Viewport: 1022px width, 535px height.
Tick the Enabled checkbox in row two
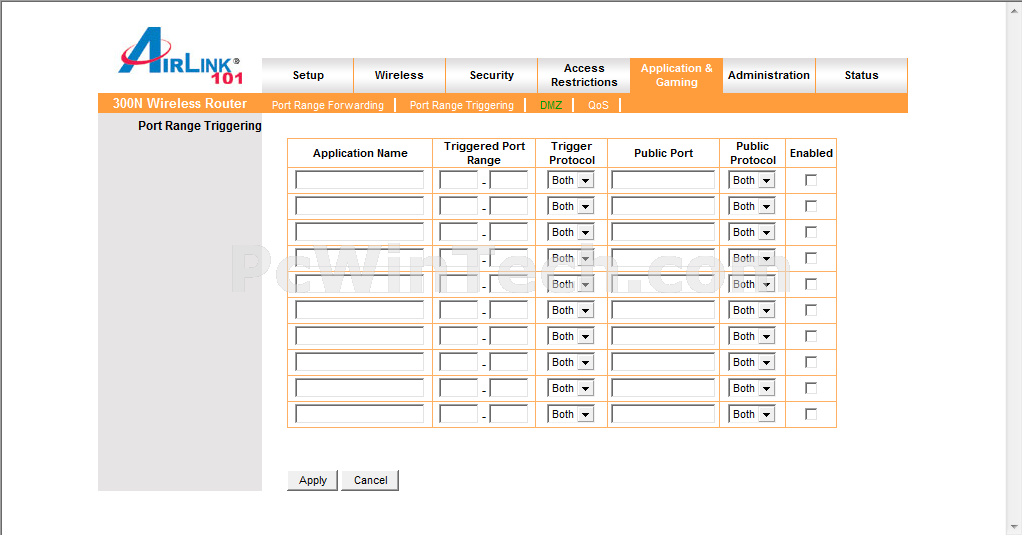[x=811, y=206]
